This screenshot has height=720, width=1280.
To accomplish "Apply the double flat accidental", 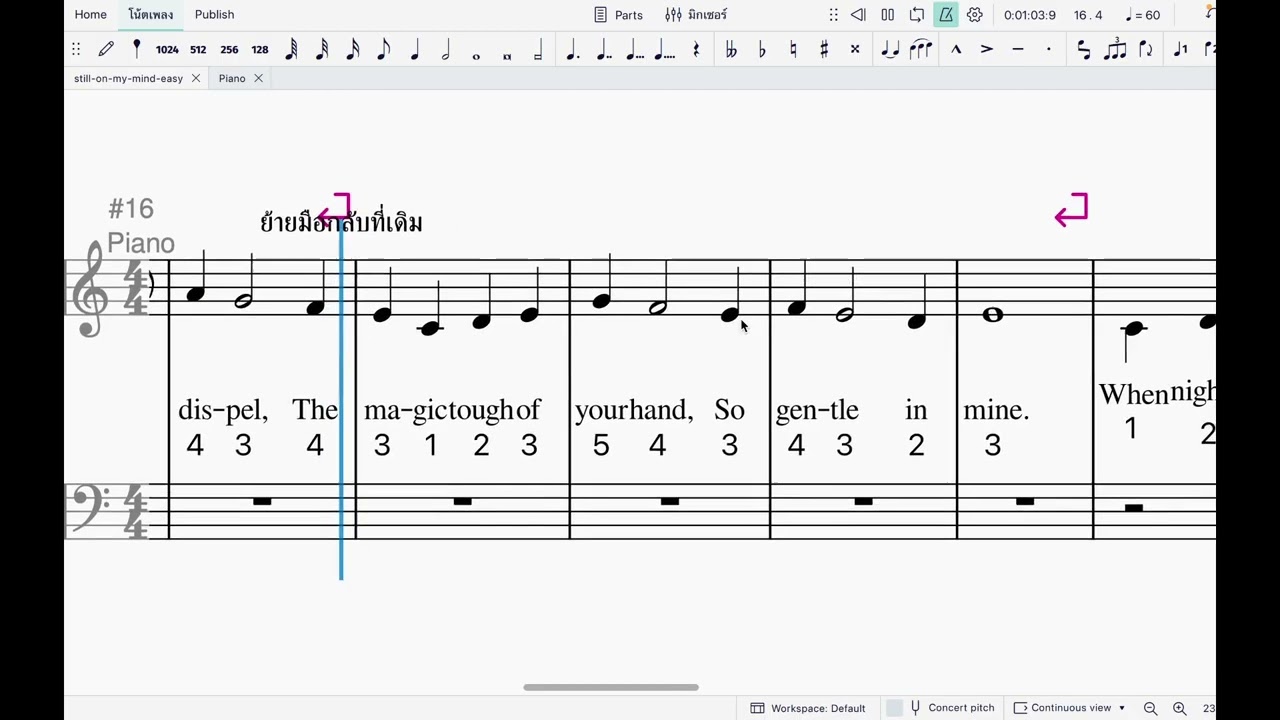I will pyautogui.click(x=731, y=49).
